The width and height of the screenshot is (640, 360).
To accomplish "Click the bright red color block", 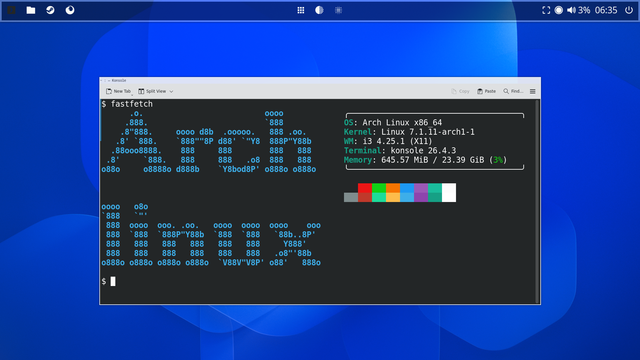I will tap(365, 188).
